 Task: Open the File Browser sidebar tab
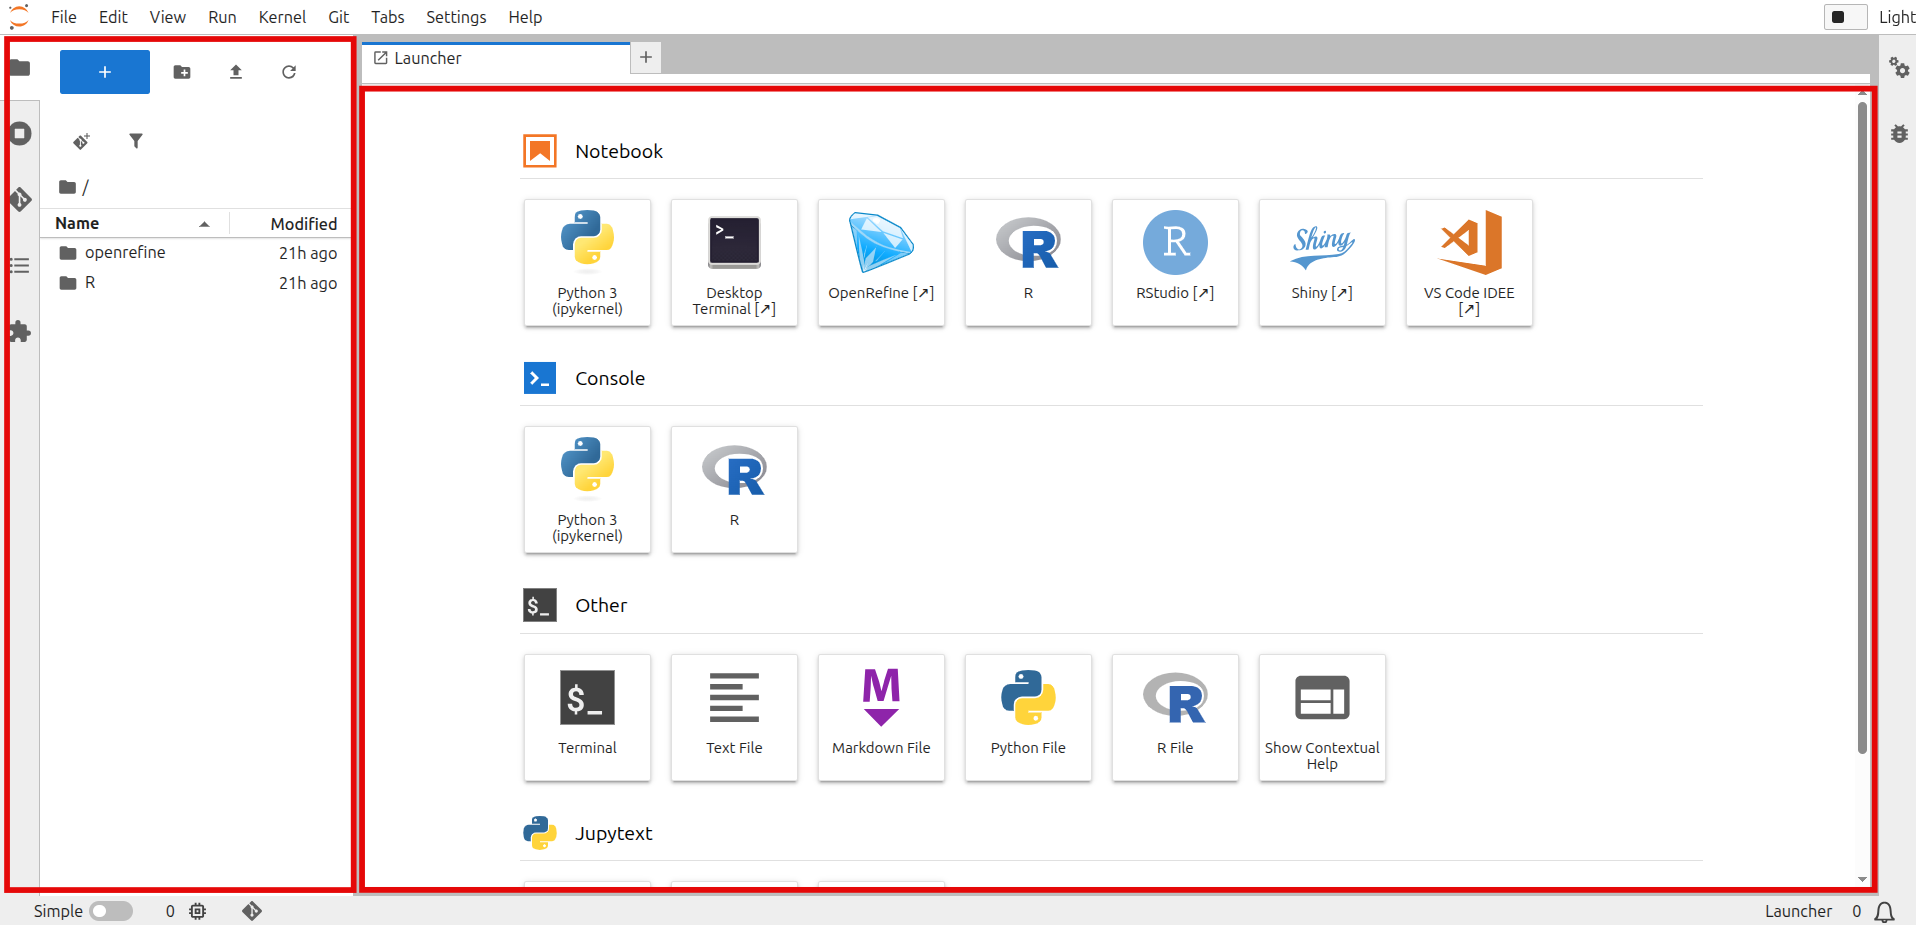pyautogui.click(x=20, y=68)
